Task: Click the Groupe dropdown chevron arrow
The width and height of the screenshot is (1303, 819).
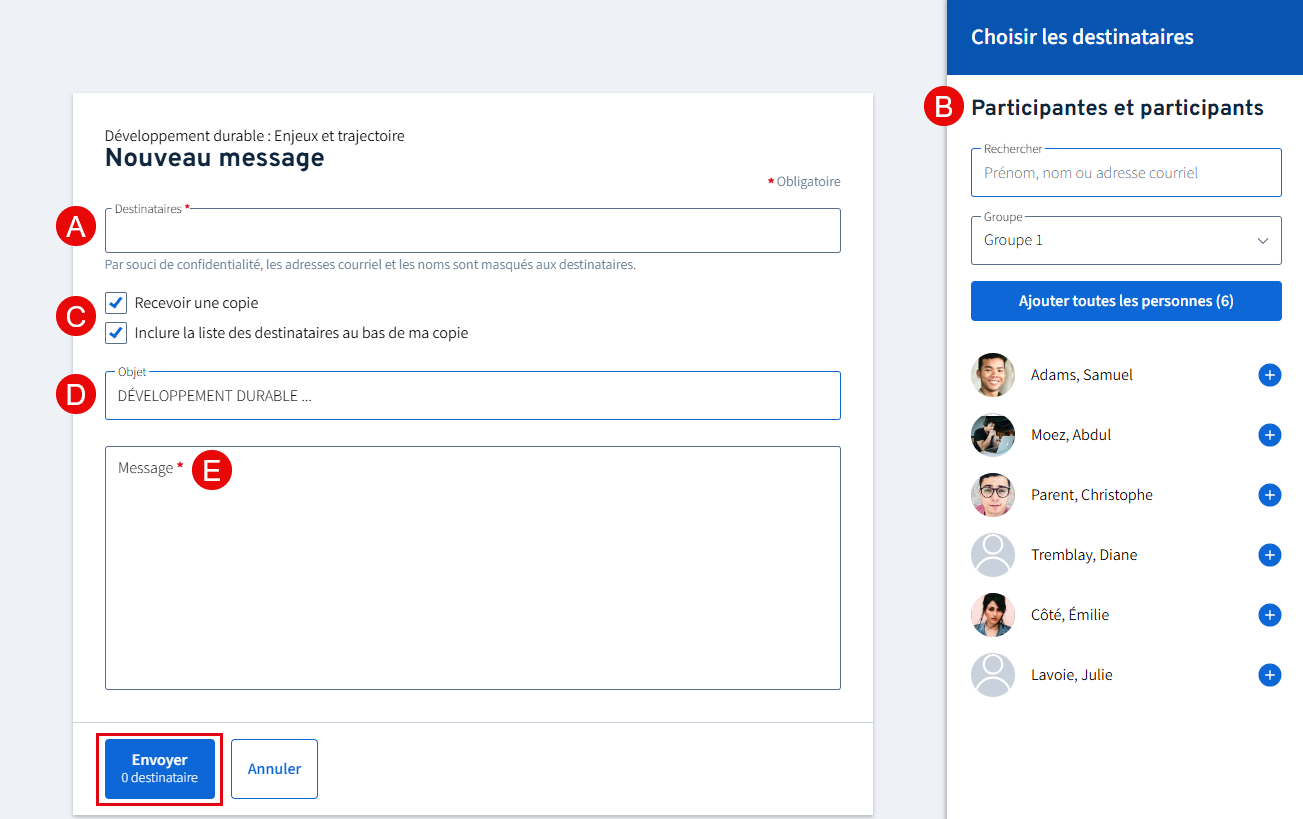Action: click(1262, 241)
